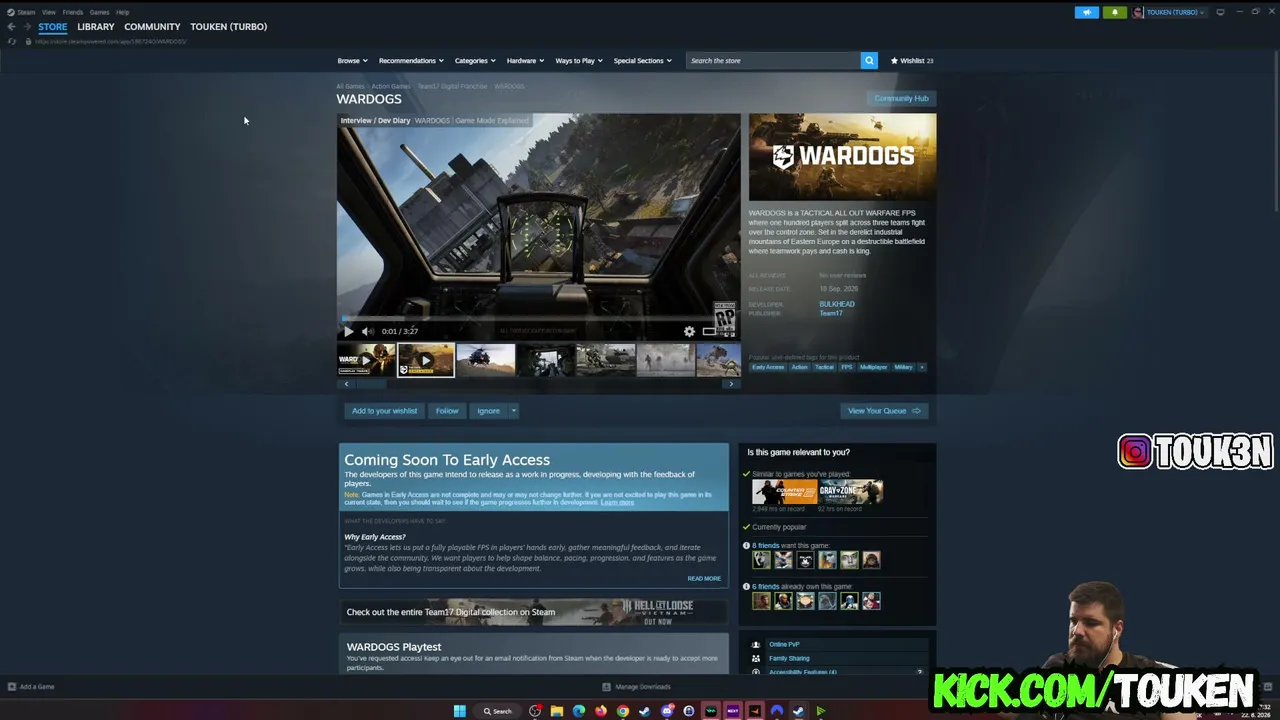This screenshot has width=1280, height=720.
Task: Click Add a Game plus icon
Action: (12, 687)
